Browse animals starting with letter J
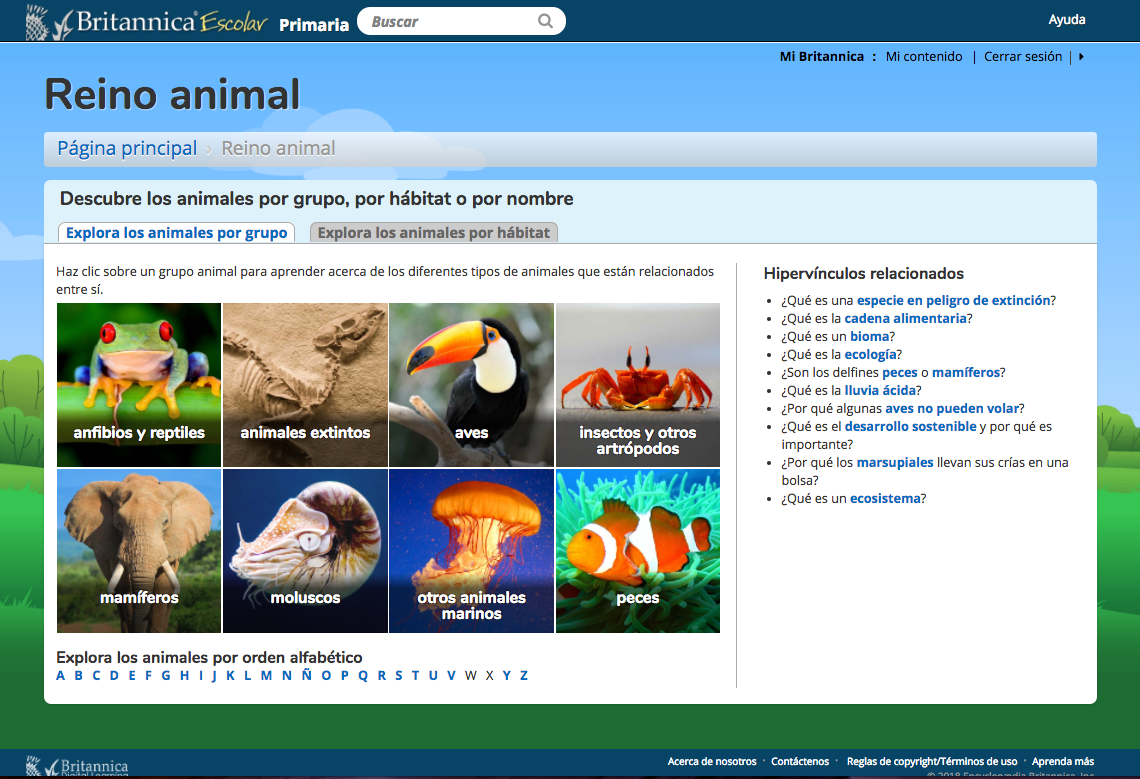The height and width of the screenshot is (779, 1140). click(x=214, y=676)
